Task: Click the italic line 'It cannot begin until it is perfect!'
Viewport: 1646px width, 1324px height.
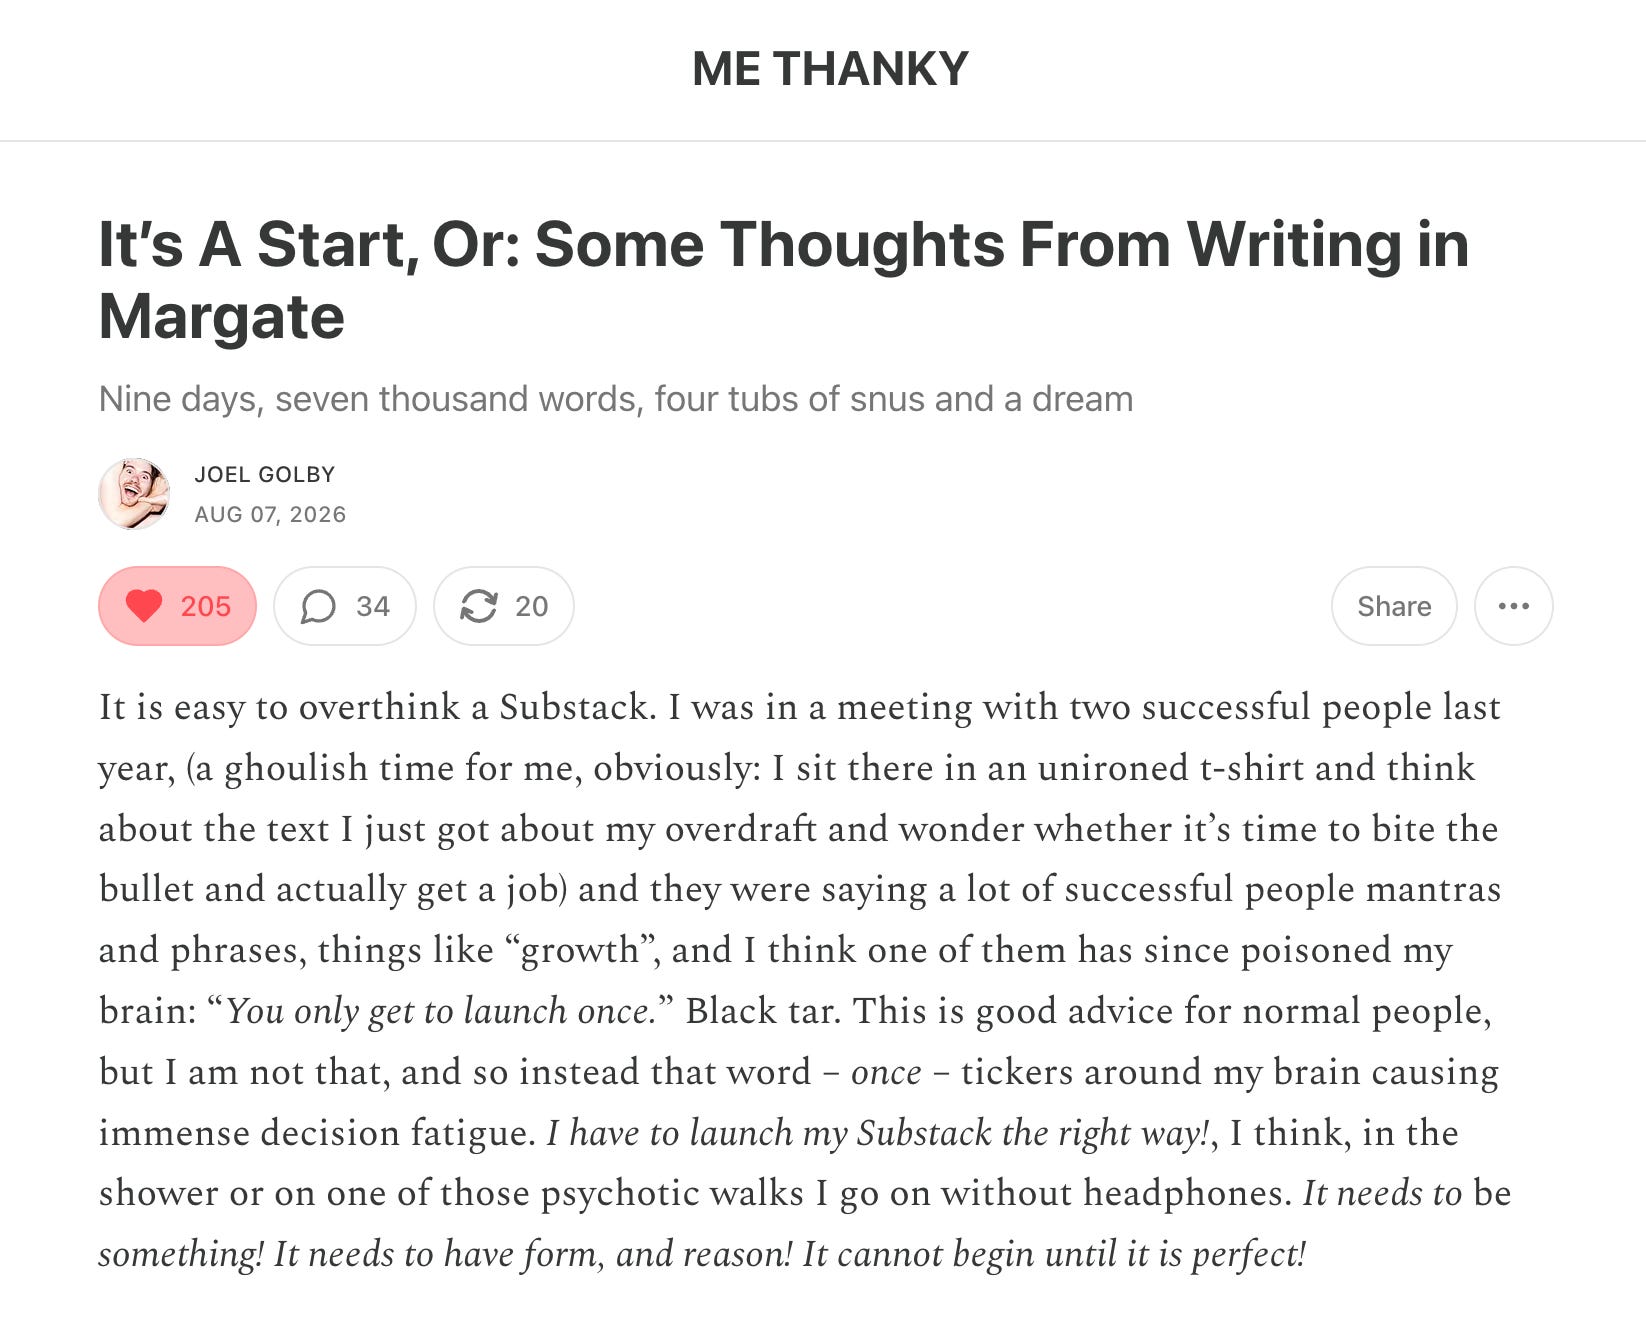Action: (1054, 1254)
